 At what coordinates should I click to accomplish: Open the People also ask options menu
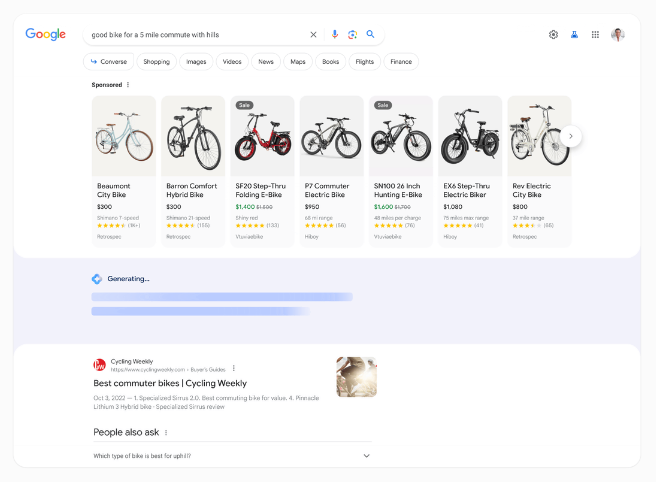point(166,433)
